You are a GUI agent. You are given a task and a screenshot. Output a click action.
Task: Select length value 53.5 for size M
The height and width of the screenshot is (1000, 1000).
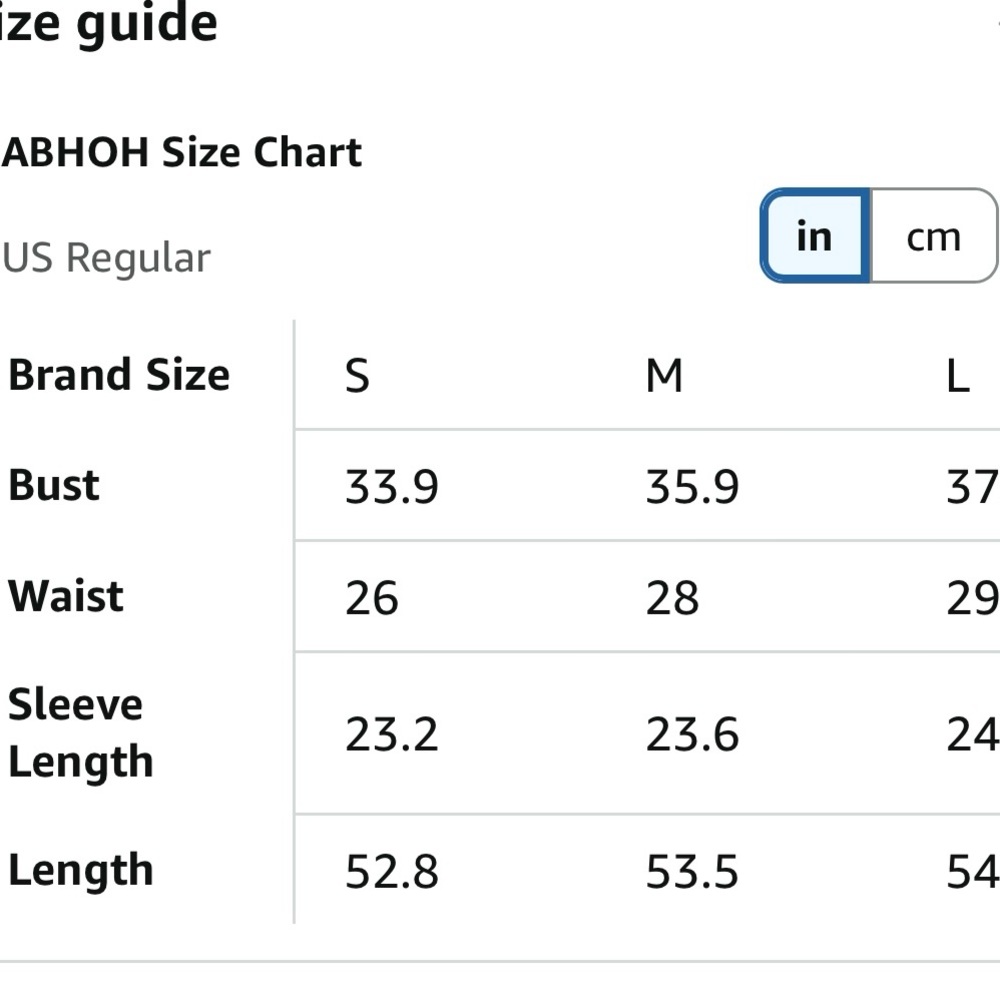click(x=692, y=872)
